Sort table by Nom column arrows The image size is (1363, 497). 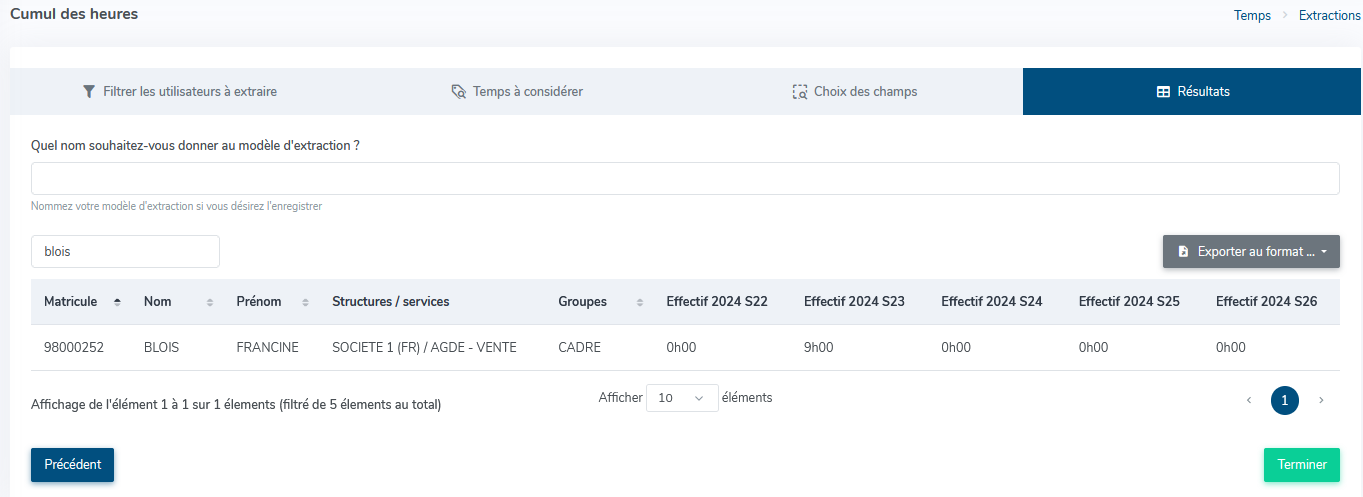(210, 302)
